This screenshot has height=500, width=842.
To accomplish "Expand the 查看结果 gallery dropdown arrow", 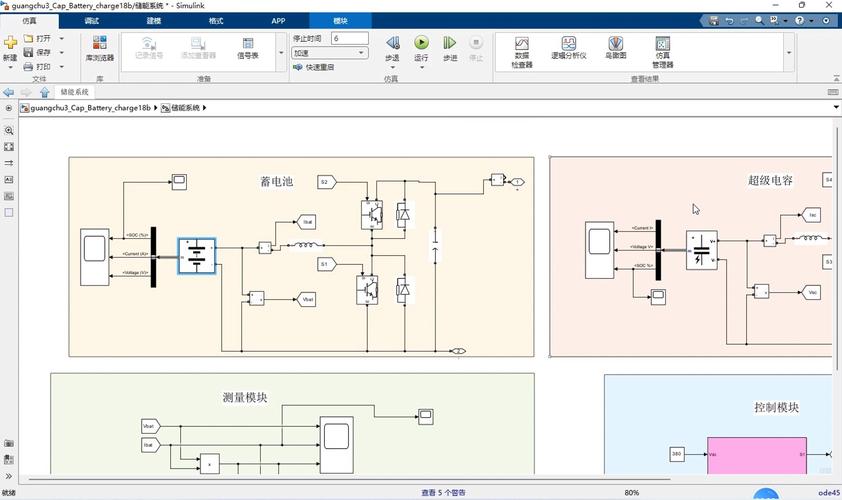I will pos(789,52).
